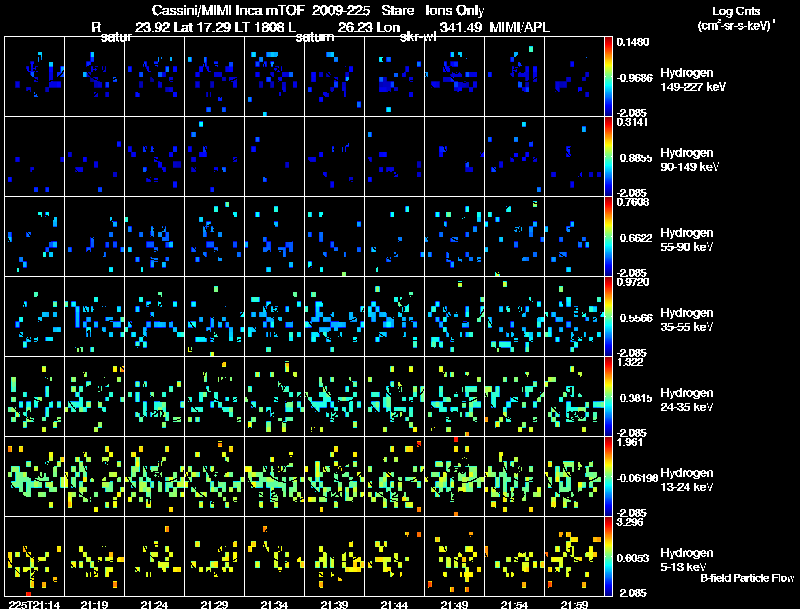
Task: Click the 'Ions Only' text in the title
Action: [x=455, y=10]
